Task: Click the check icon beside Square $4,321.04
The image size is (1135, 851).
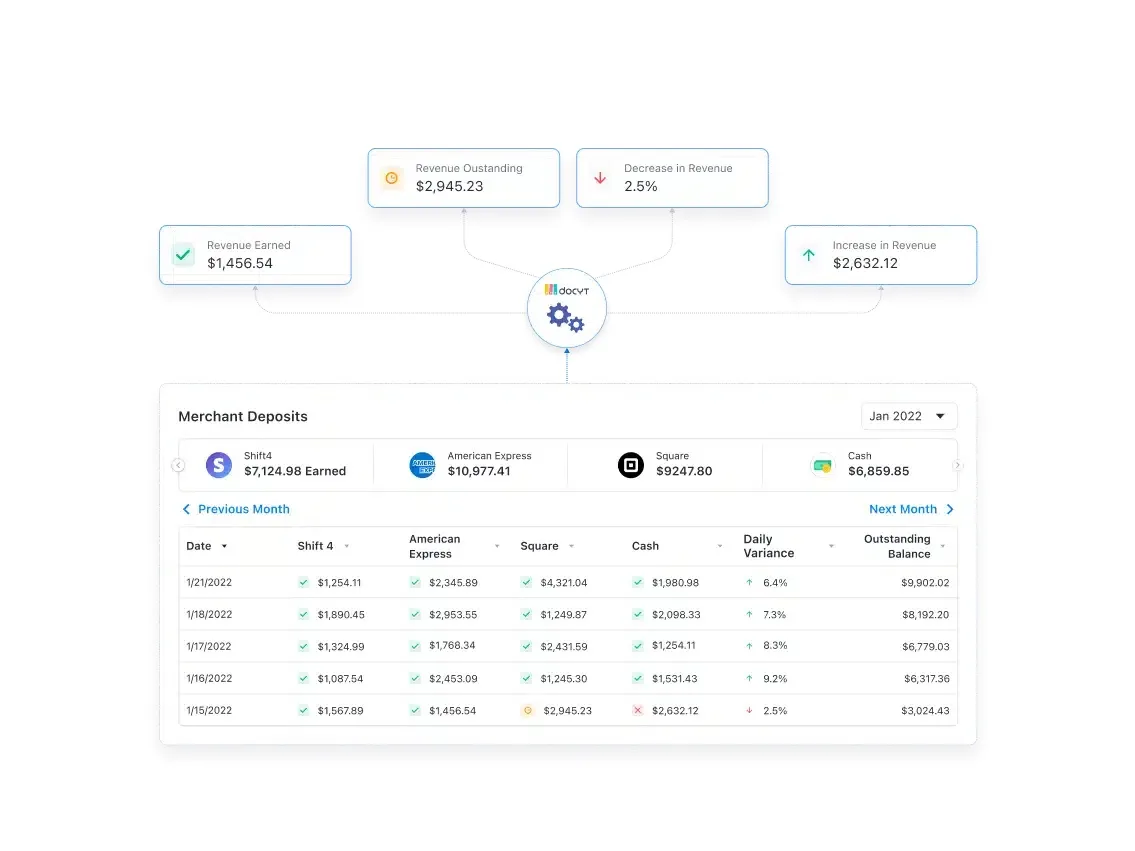Action: 526,583
